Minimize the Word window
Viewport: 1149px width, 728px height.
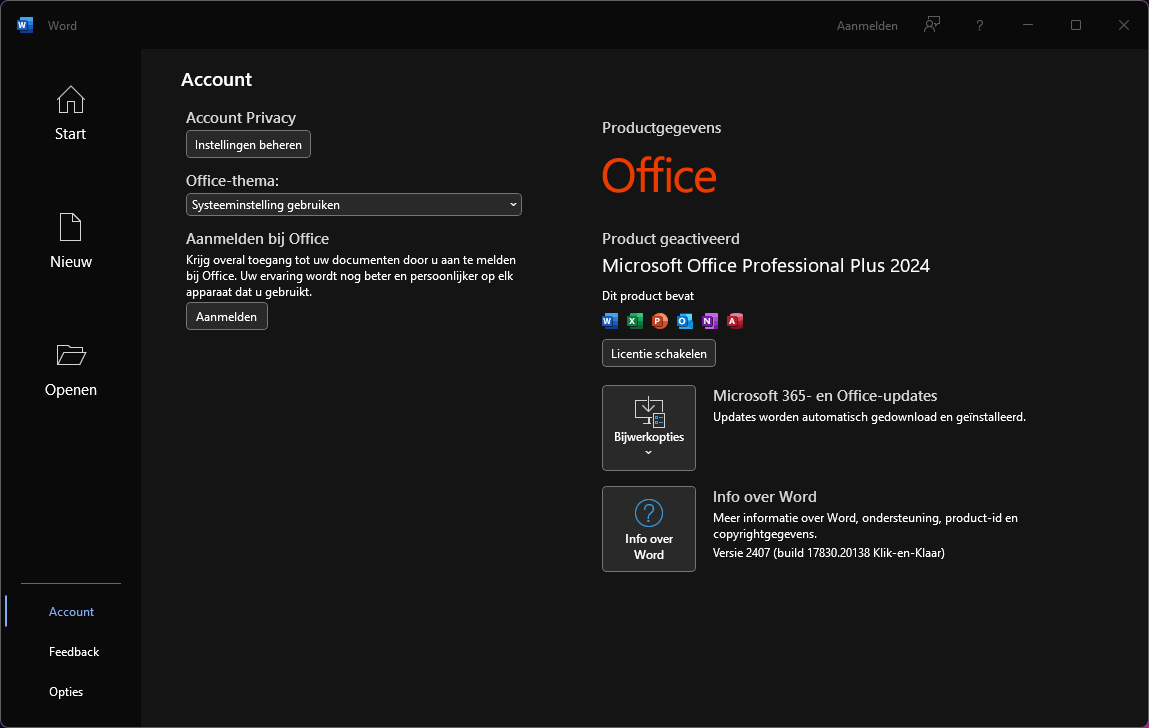1028,25
